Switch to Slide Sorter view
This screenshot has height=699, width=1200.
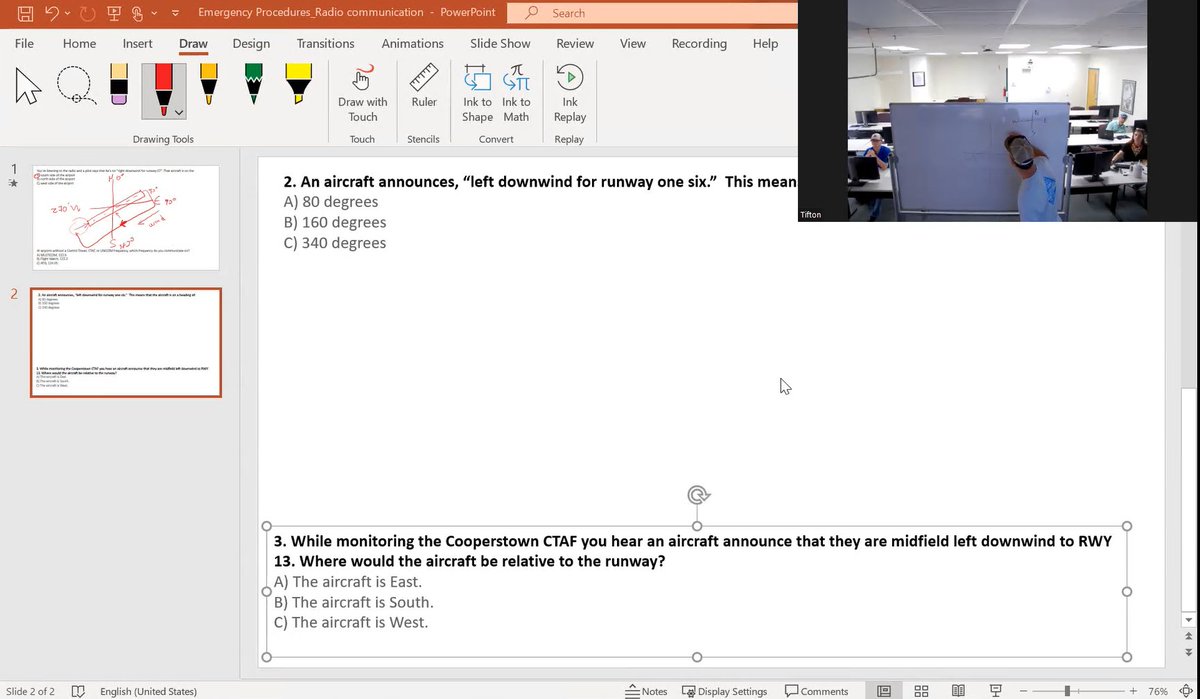pos(921,691)
